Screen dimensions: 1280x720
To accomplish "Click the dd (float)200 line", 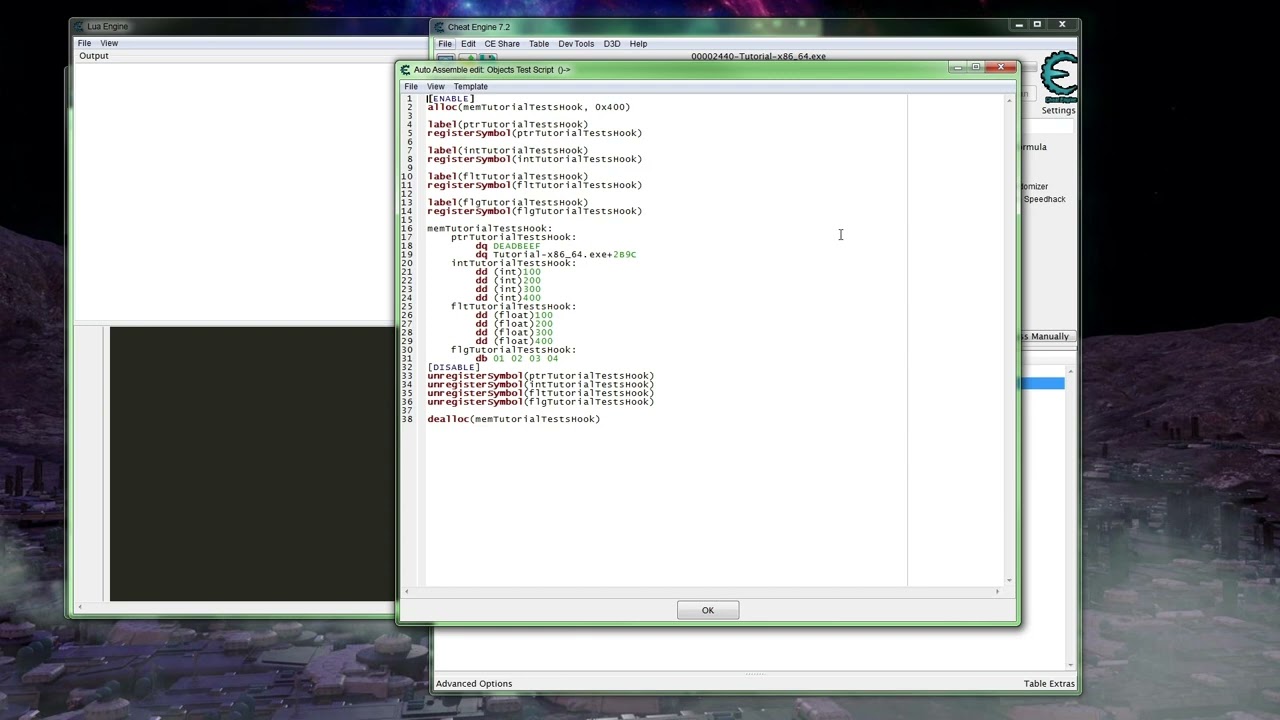I will tap(514, 324).
